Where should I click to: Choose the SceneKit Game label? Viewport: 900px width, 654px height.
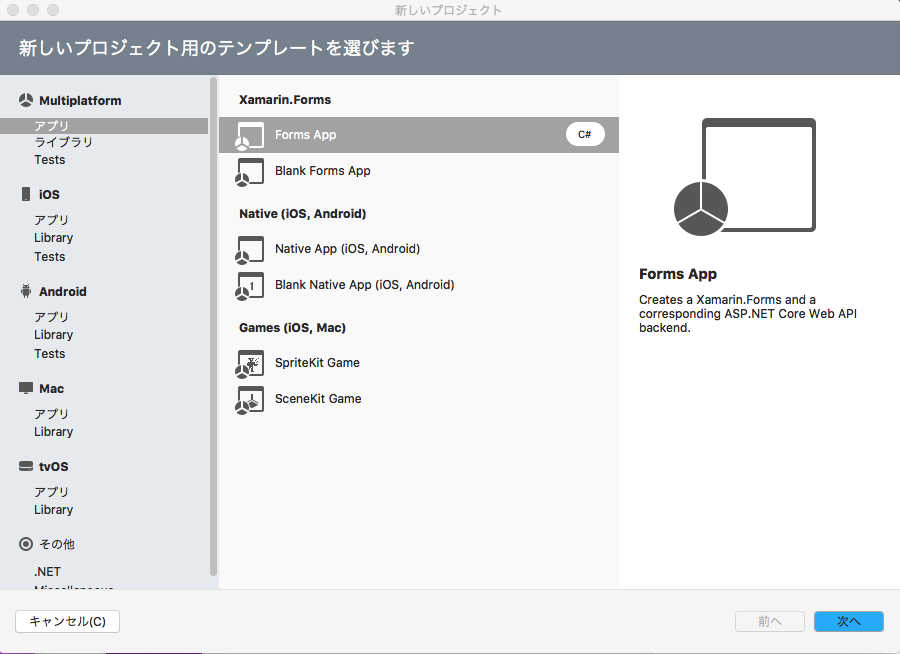(318, 399)
